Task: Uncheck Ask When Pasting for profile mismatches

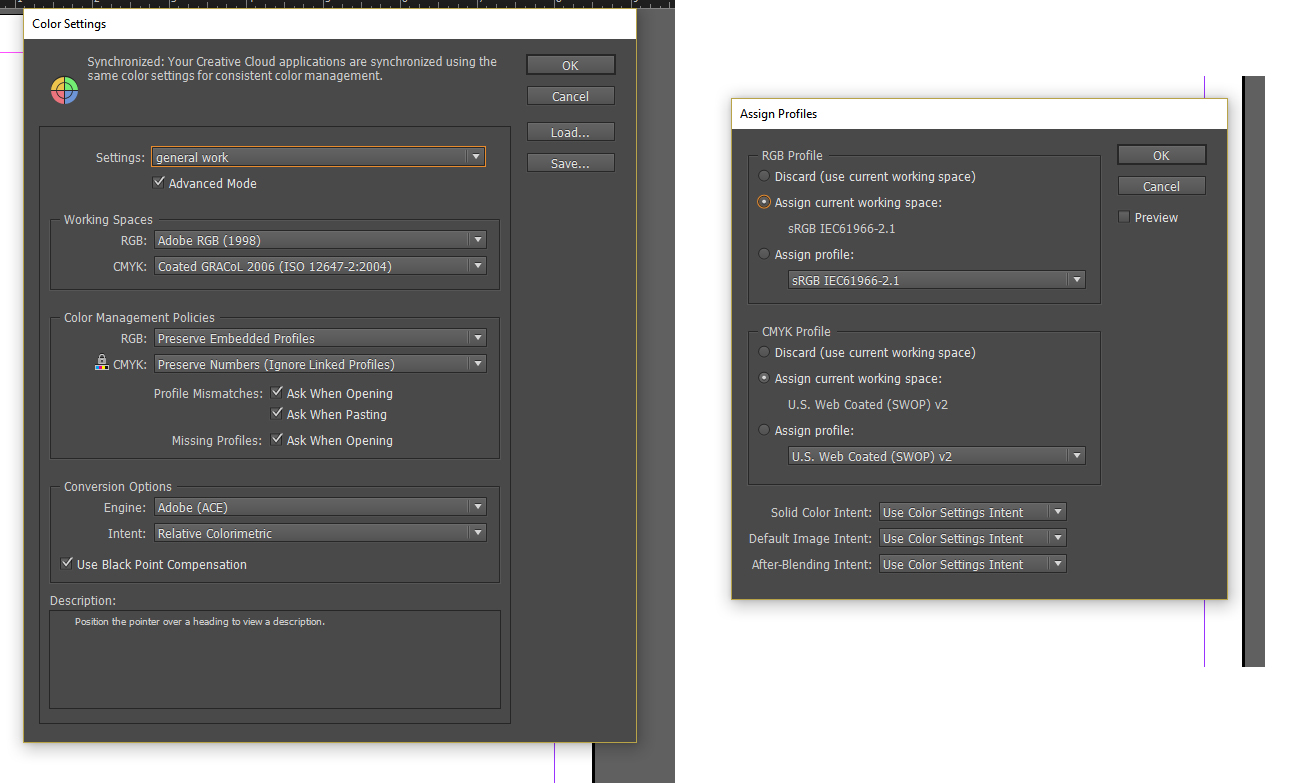Action: coord(278,414)
